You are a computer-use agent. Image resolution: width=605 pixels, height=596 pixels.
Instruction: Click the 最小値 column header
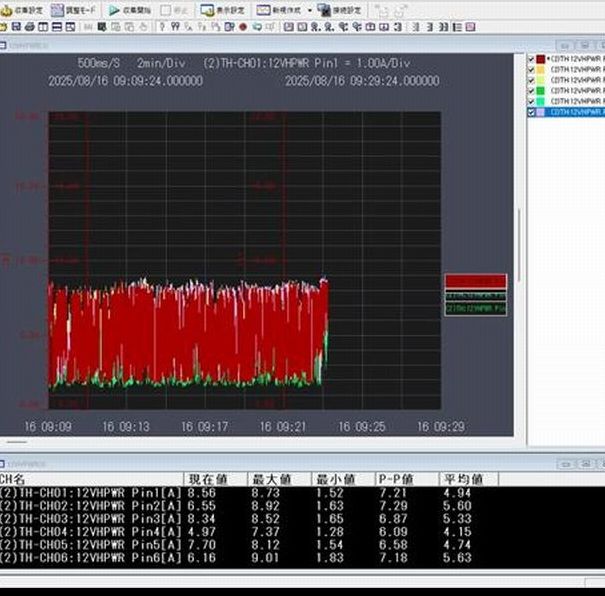[343, 480]
